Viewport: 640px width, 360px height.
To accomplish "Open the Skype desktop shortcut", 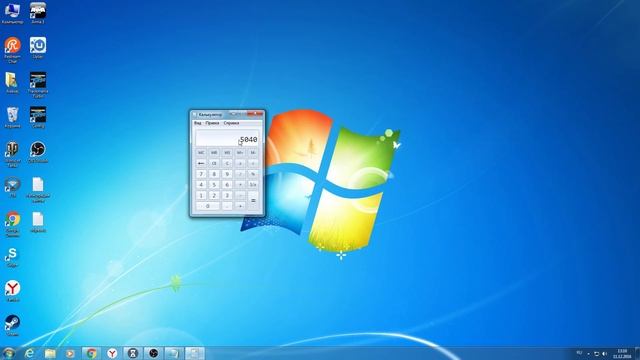I will click(x=12, y=257).
